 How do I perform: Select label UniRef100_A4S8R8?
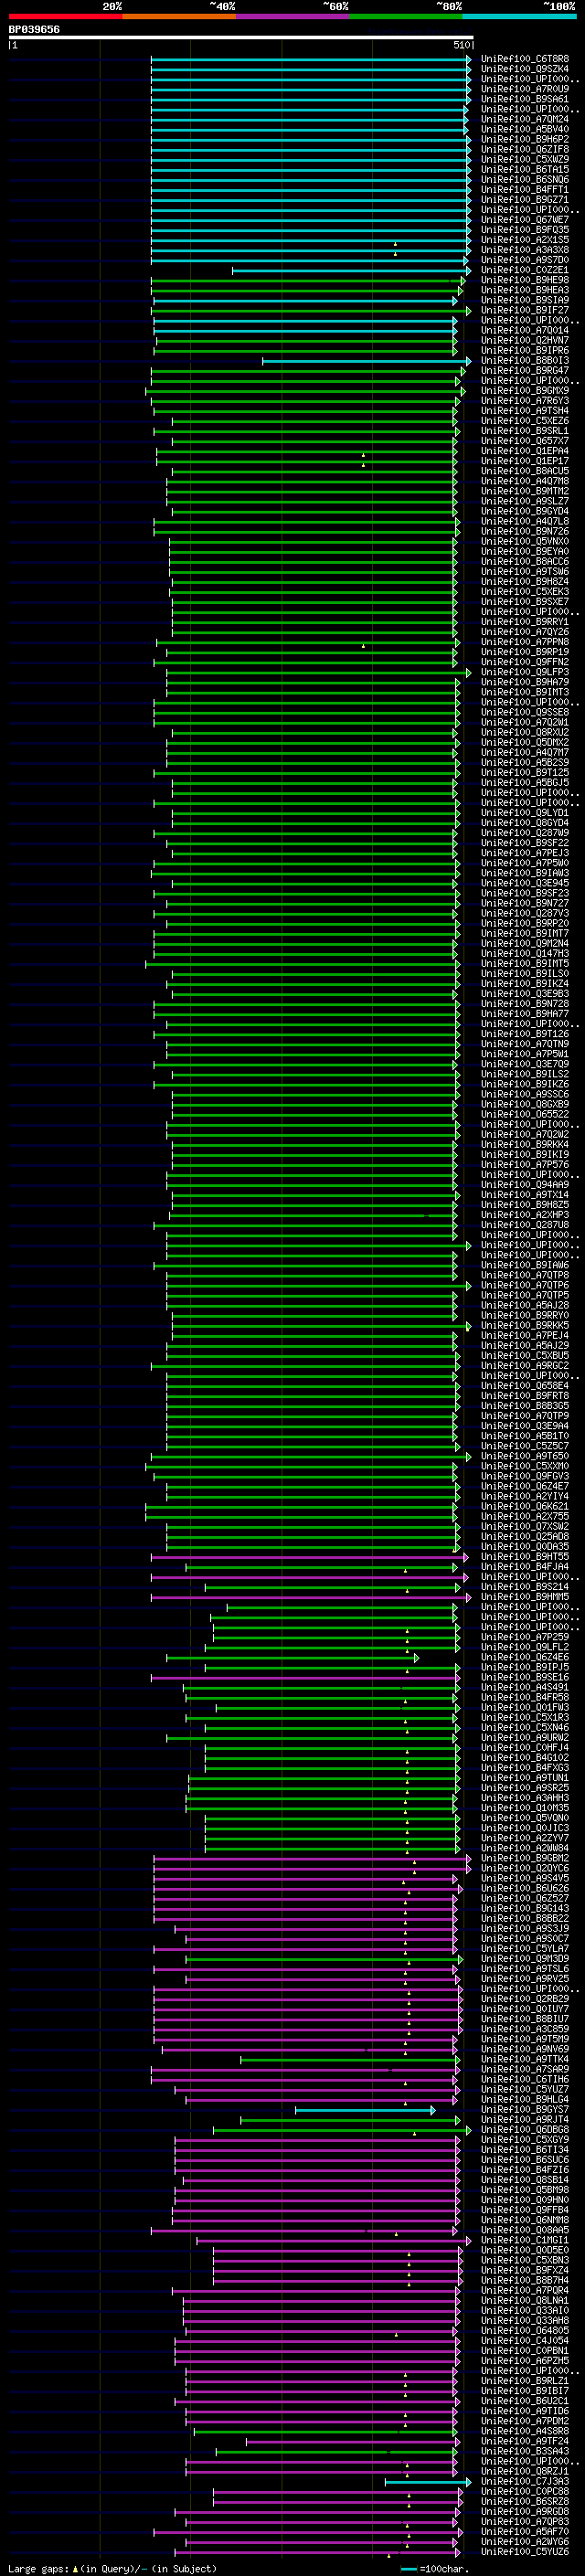click(x=525, y=2431)
